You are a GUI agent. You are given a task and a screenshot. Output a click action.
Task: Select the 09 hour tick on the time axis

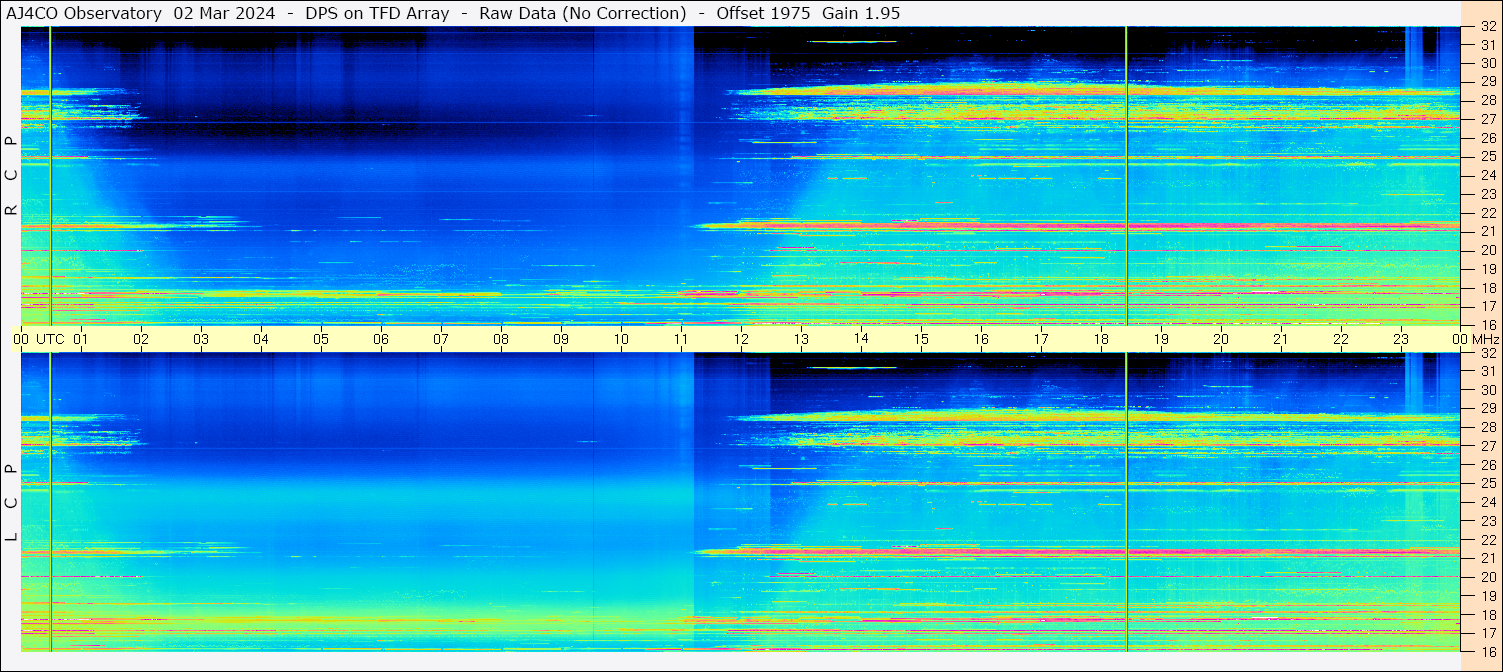point(561,339)
